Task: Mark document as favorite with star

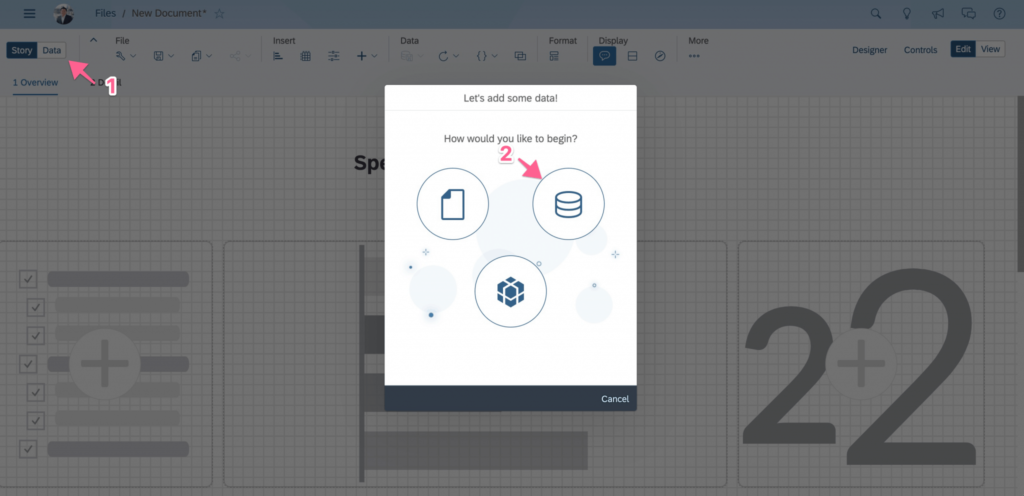Action: coord(219,14)
